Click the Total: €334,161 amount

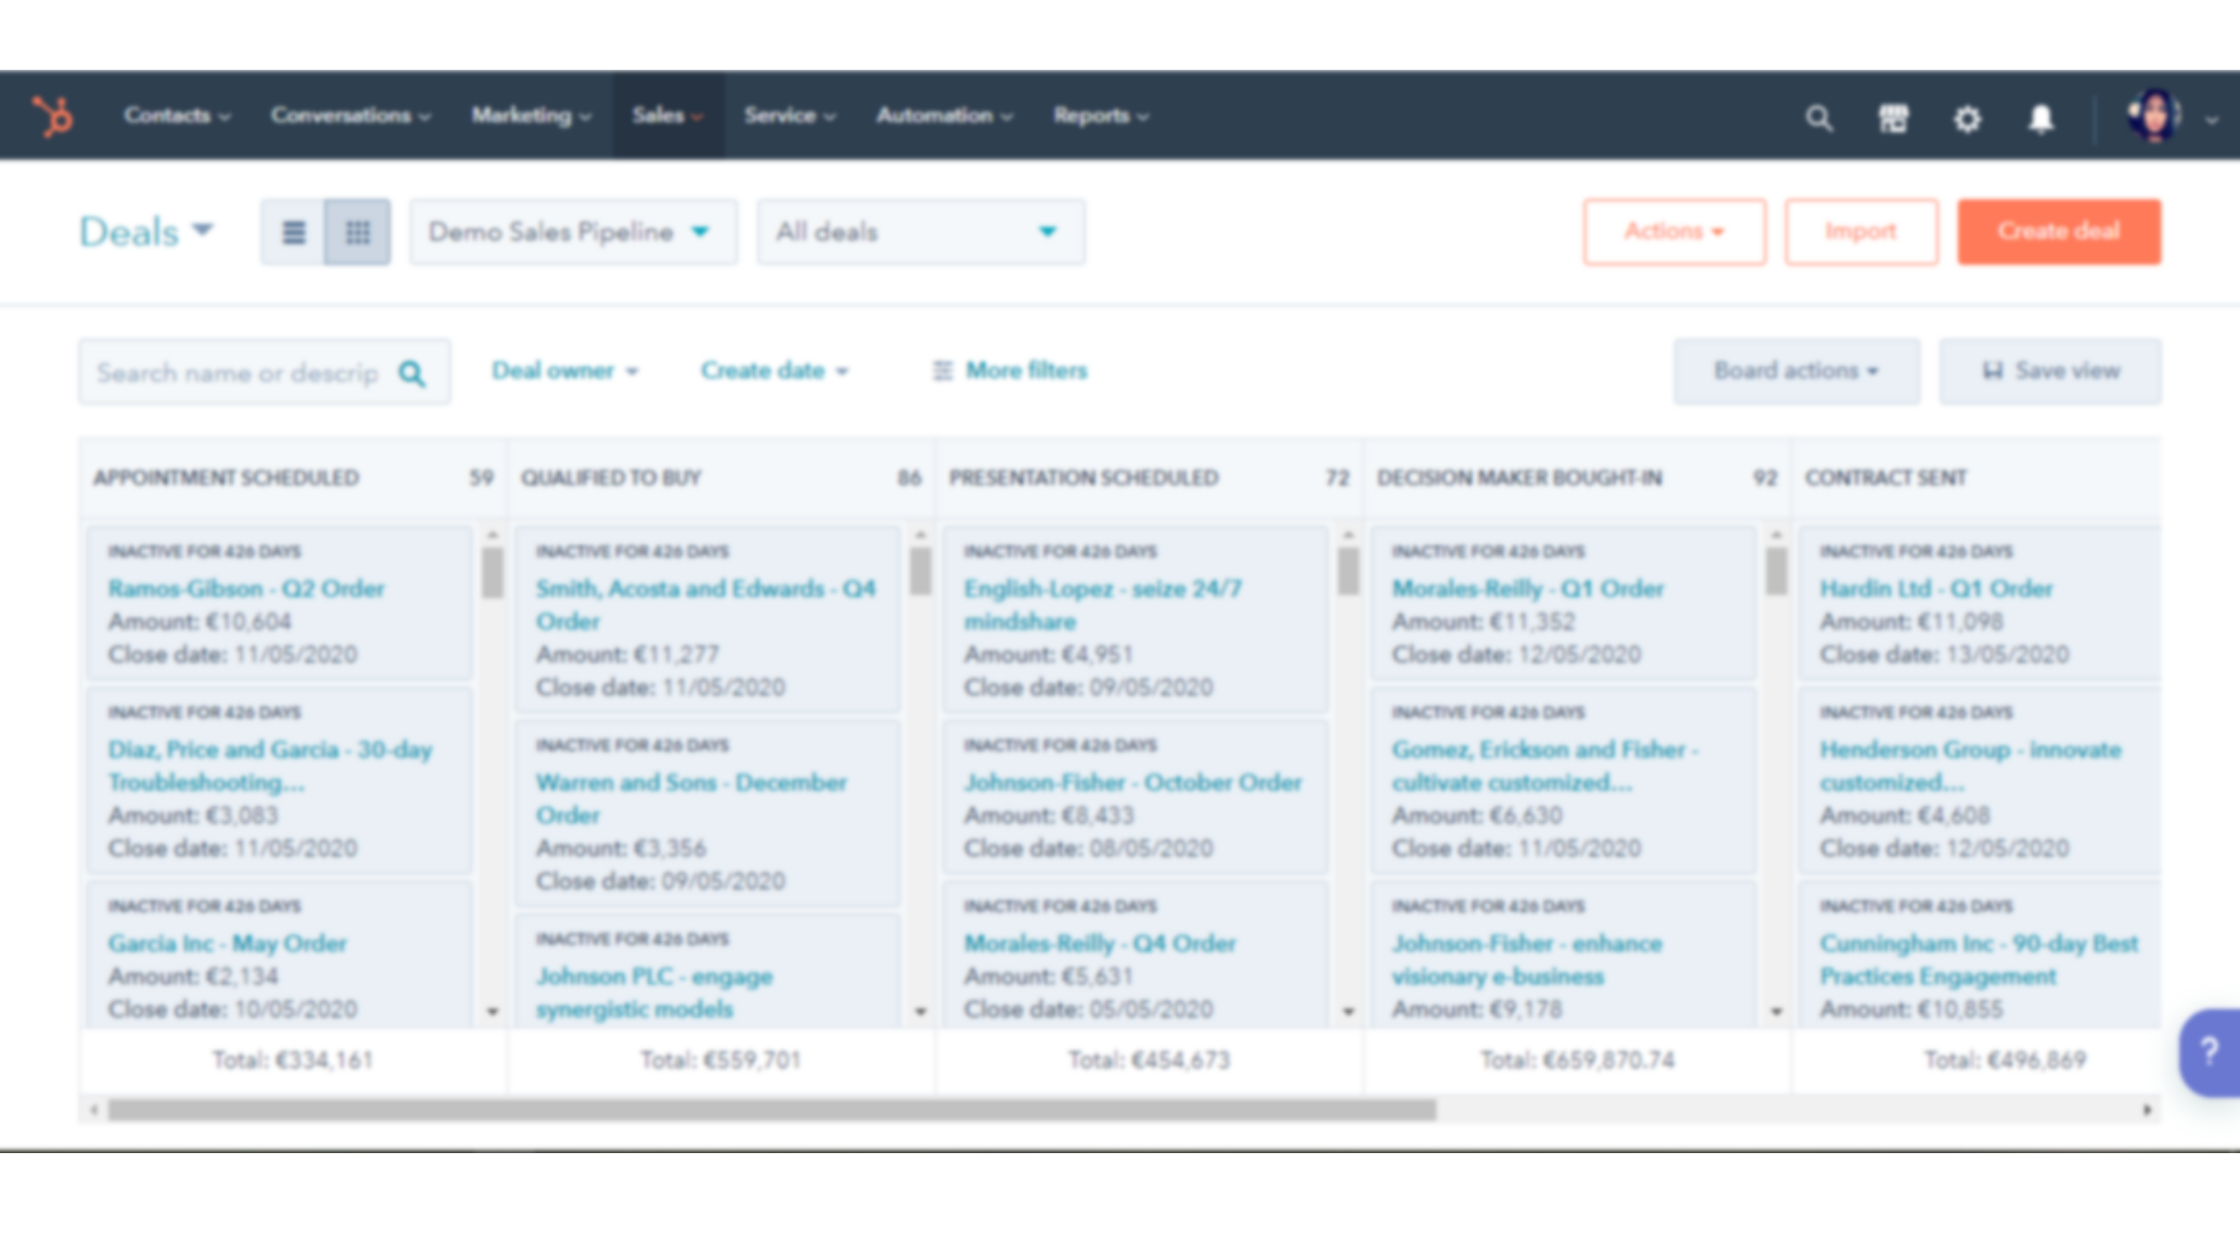tap(293, 1060)
